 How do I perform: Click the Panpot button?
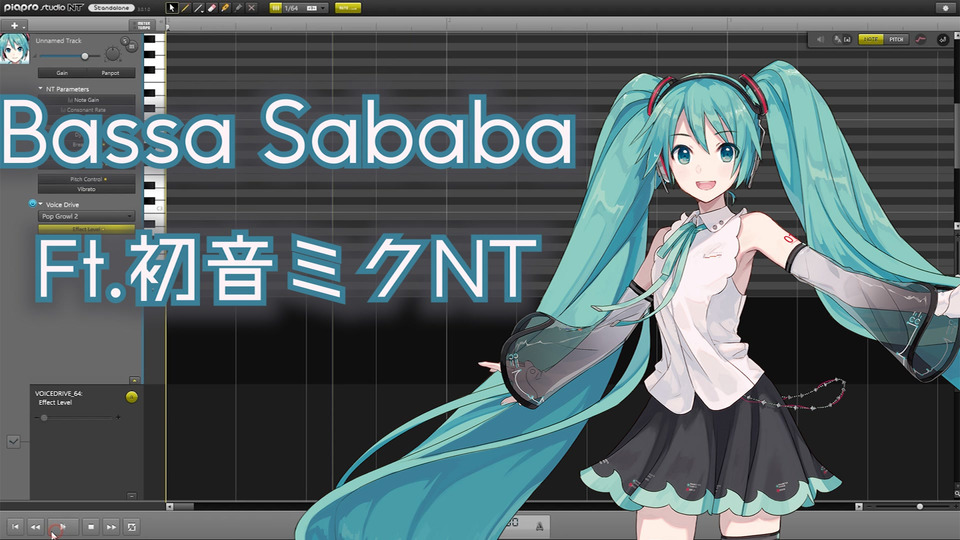coord(110,73)
